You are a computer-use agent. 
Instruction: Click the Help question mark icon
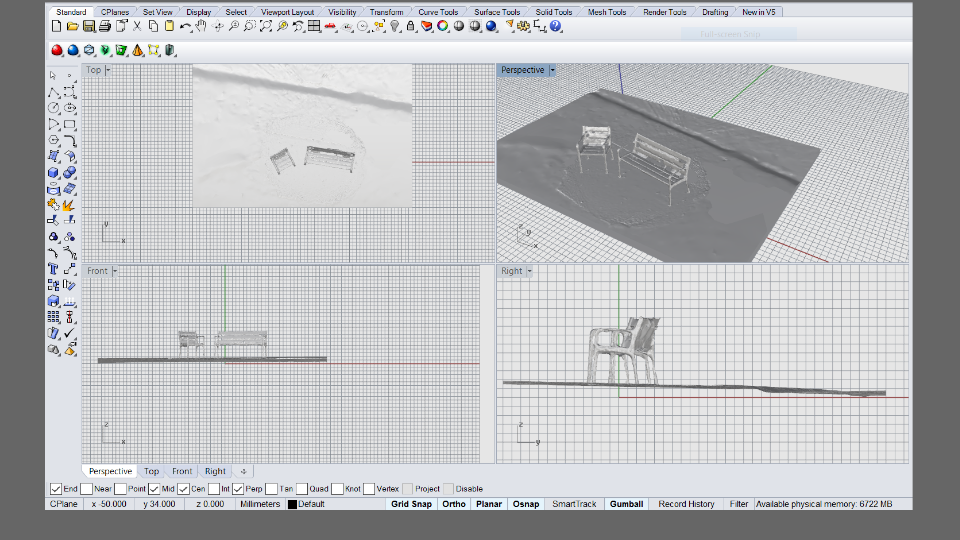coord(556,26)
